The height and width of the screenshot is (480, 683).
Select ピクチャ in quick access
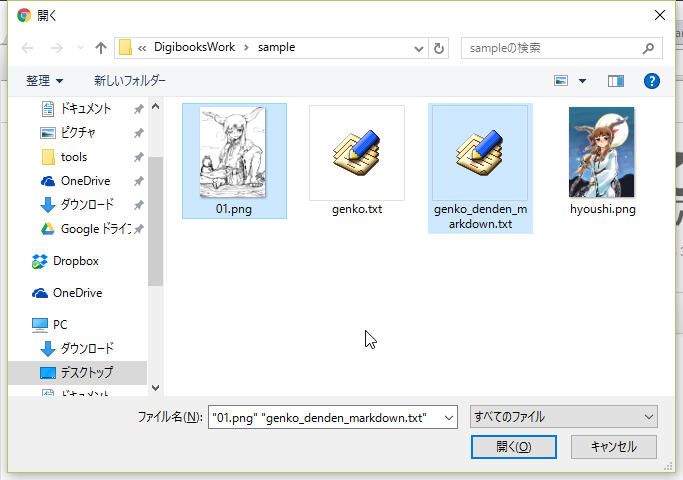coord(78,132)
